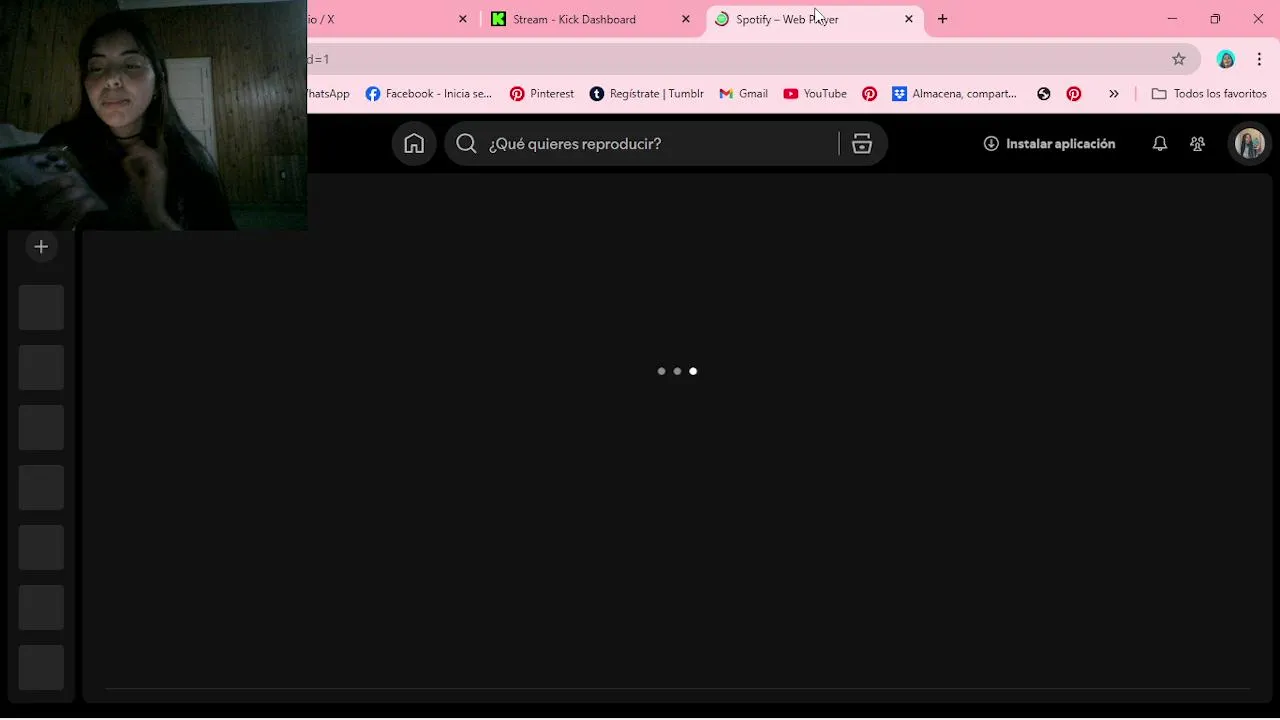The width and height of the screenshot is (1280, 720).
Task: Open Almacena, compart... Dropbox bookmark
Action: 955,94
